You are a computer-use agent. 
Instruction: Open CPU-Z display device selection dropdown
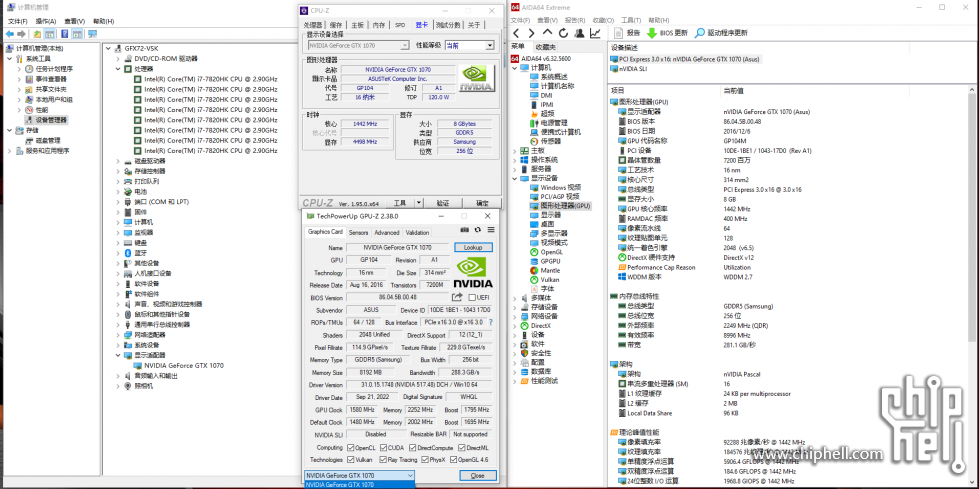[x=358, y=46]
